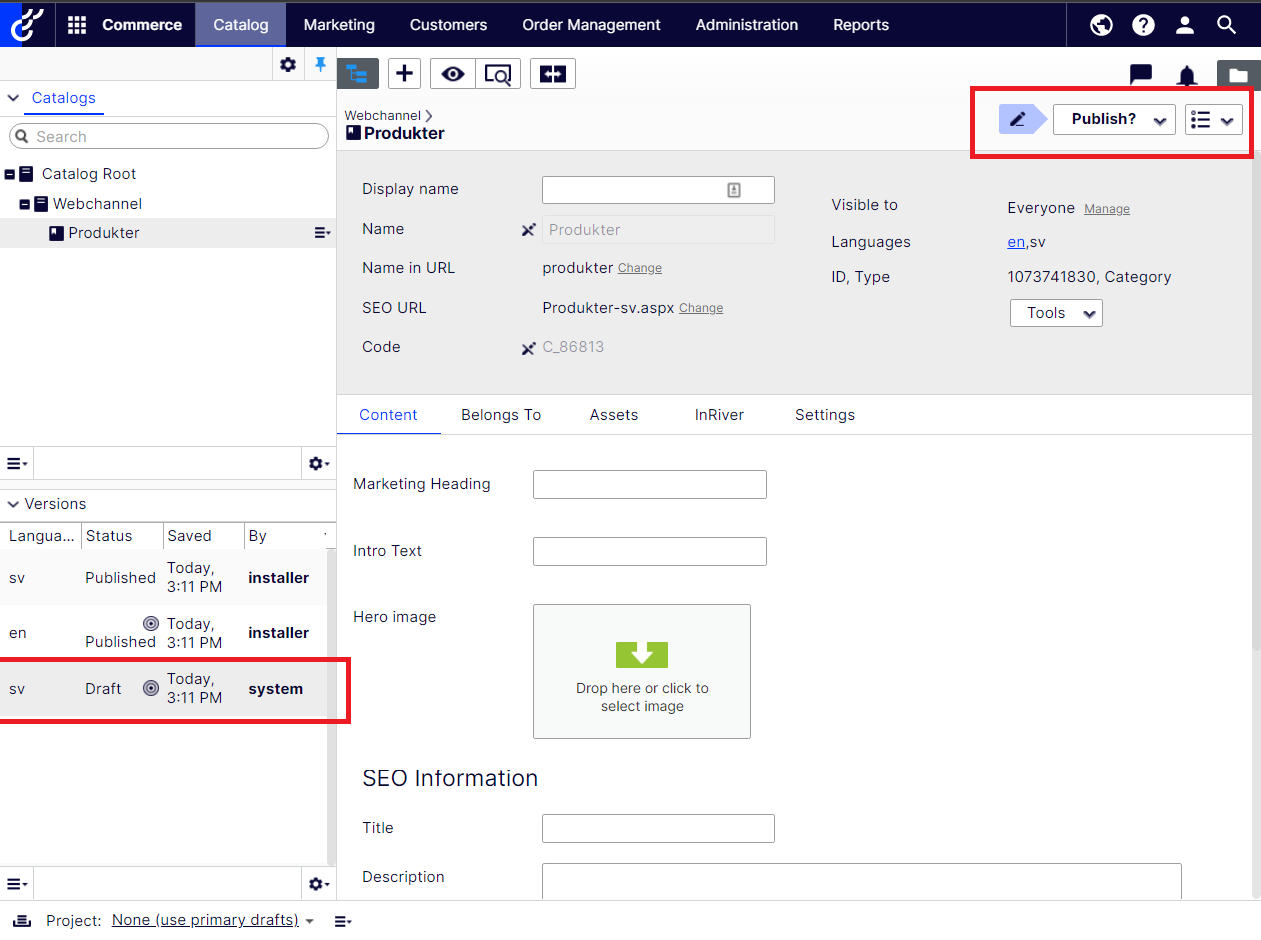Collapse the Webchannel tree node

(x=25, y=204)
